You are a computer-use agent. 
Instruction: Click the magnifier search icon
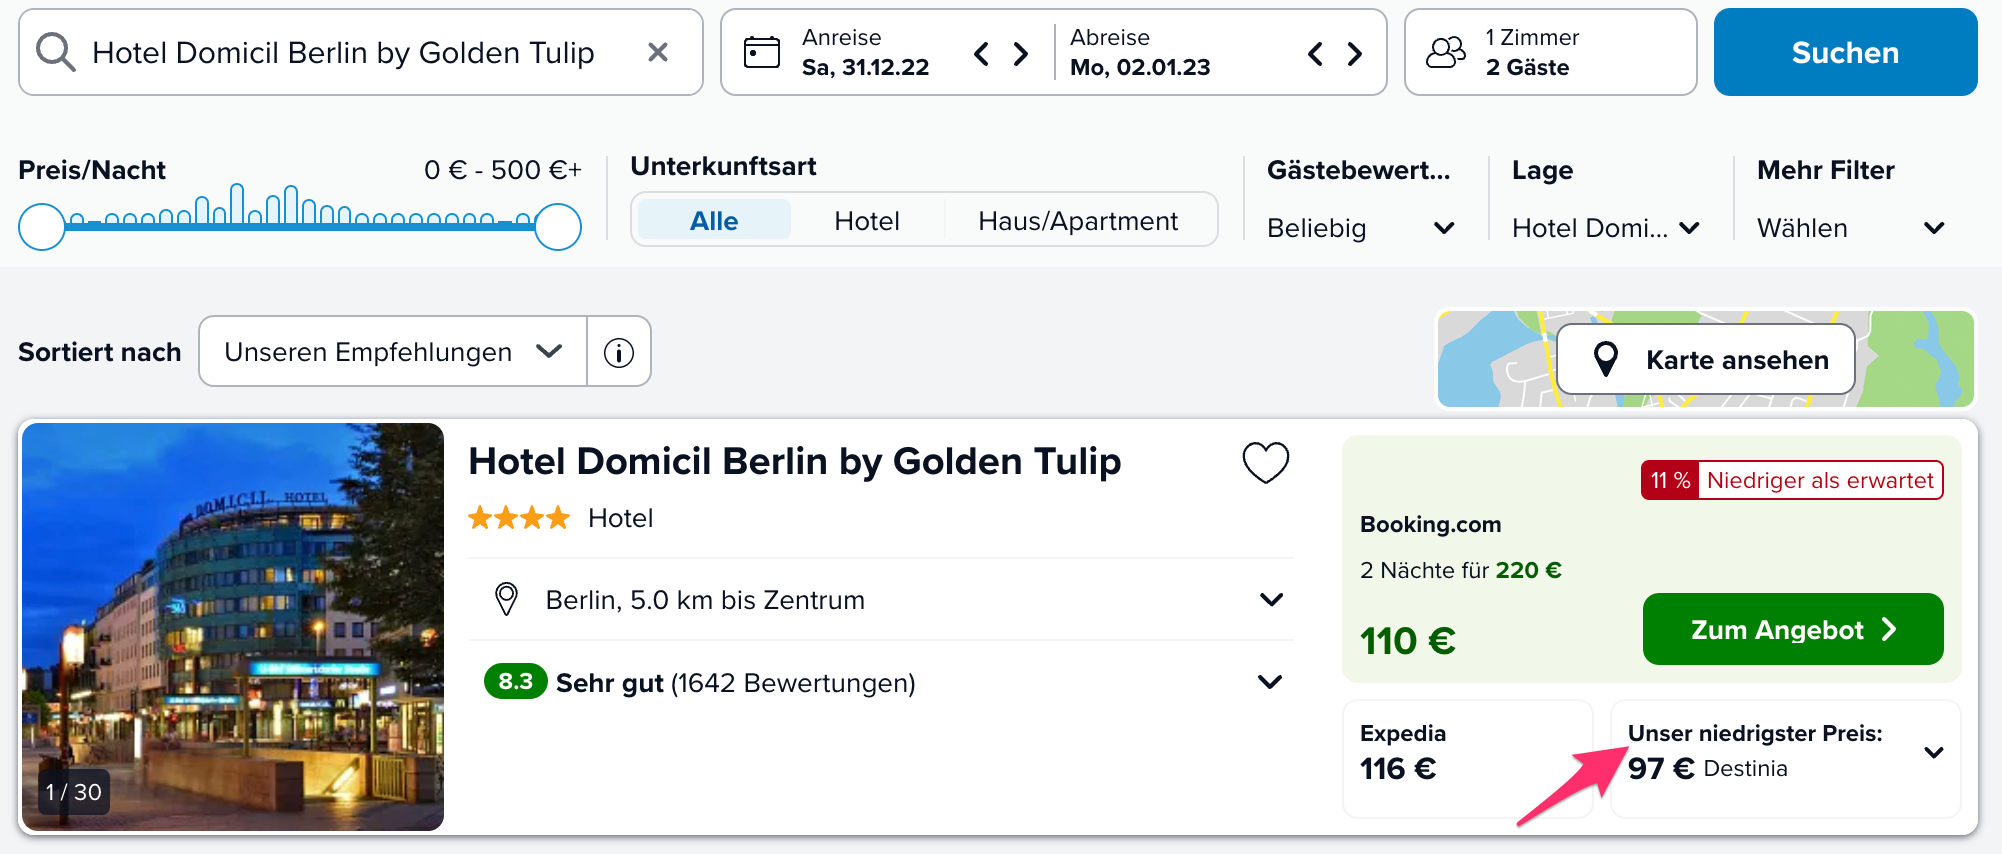point(55,52)
